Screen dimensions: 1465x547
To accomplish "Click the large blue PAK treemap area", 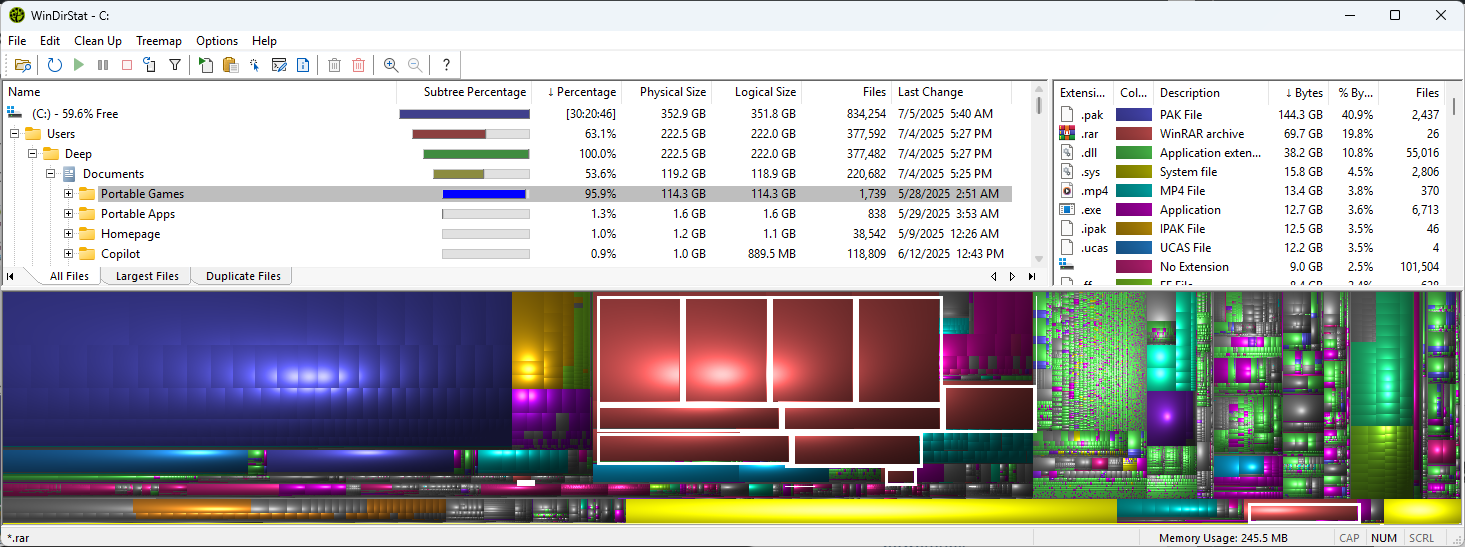I will pos(256,370).
